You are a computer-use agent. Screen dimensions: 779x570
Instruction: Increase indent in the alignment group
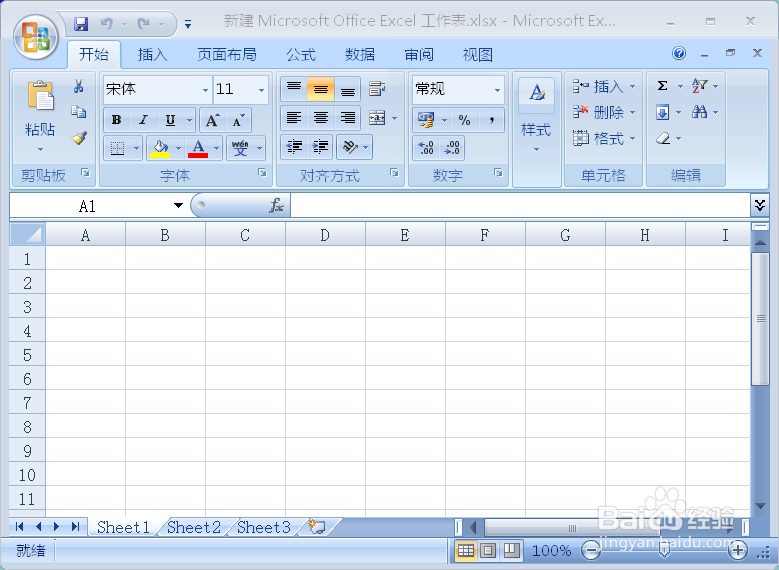click(320, 147)
